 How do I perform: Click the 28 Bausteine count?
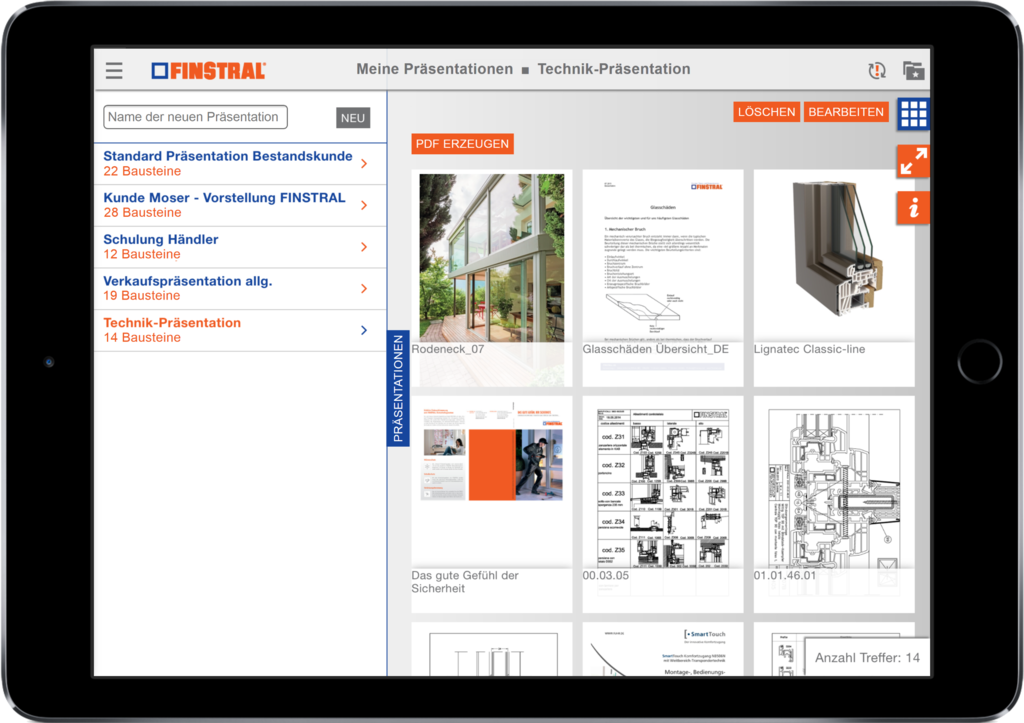pyautogui.click(x=142, y=213)
